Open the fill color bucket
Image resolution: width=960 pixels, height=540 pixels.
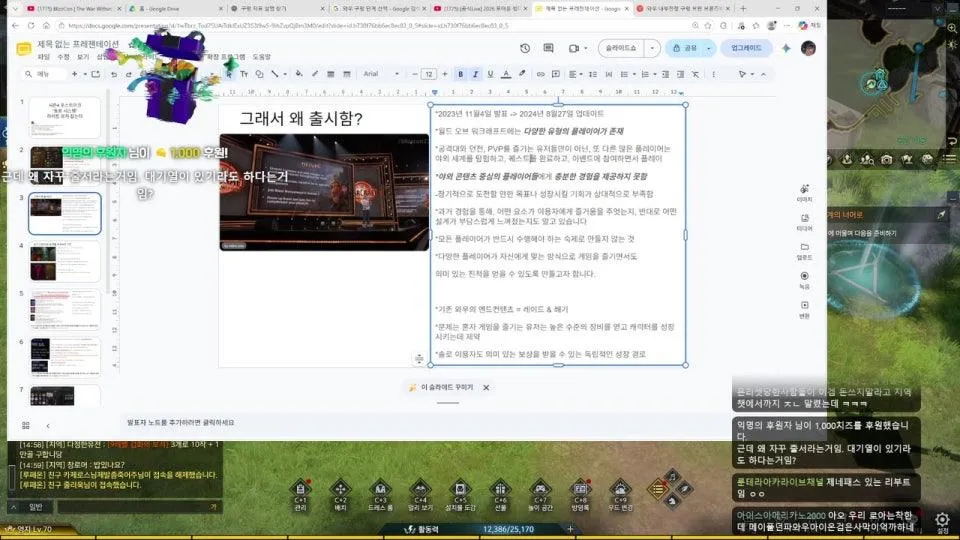tap(299, 74)
